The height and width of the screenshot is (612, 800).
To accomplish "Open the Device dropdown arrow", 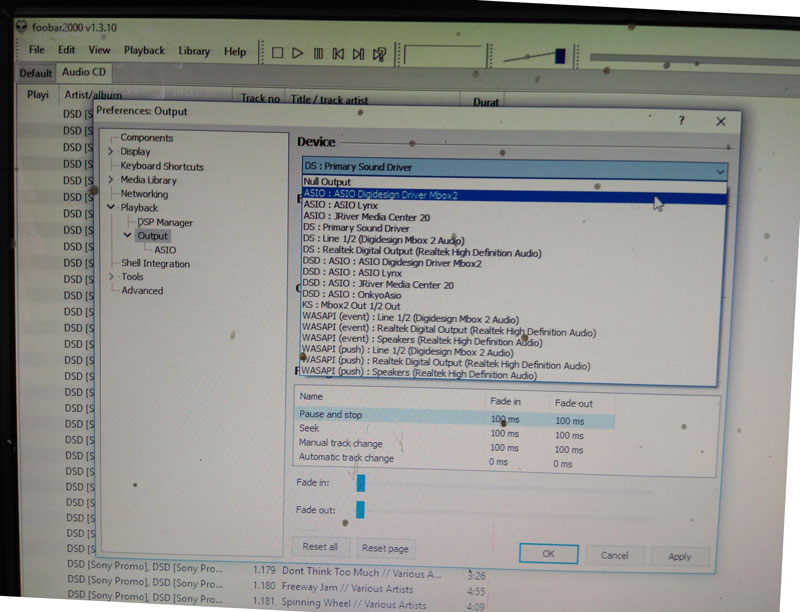I will (x=720, y=172).
